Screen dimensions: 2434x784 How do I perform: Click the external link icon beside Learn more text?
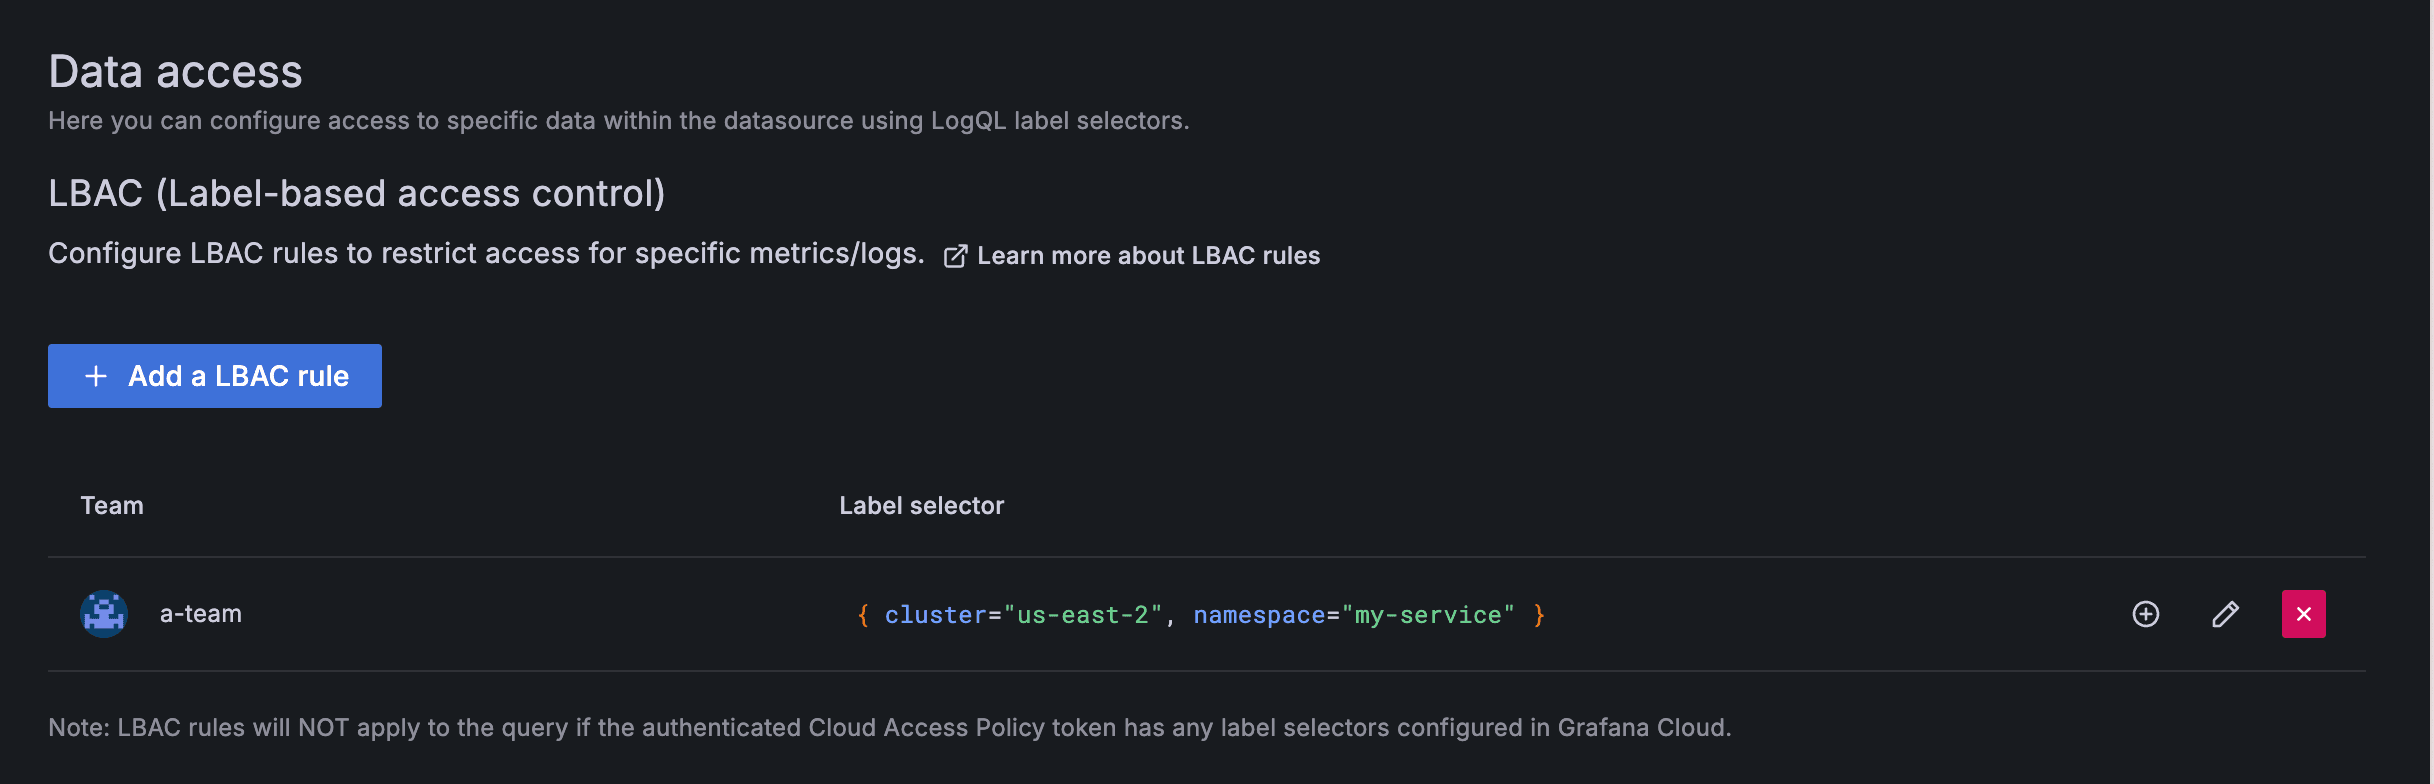click(x=957, y=256)
